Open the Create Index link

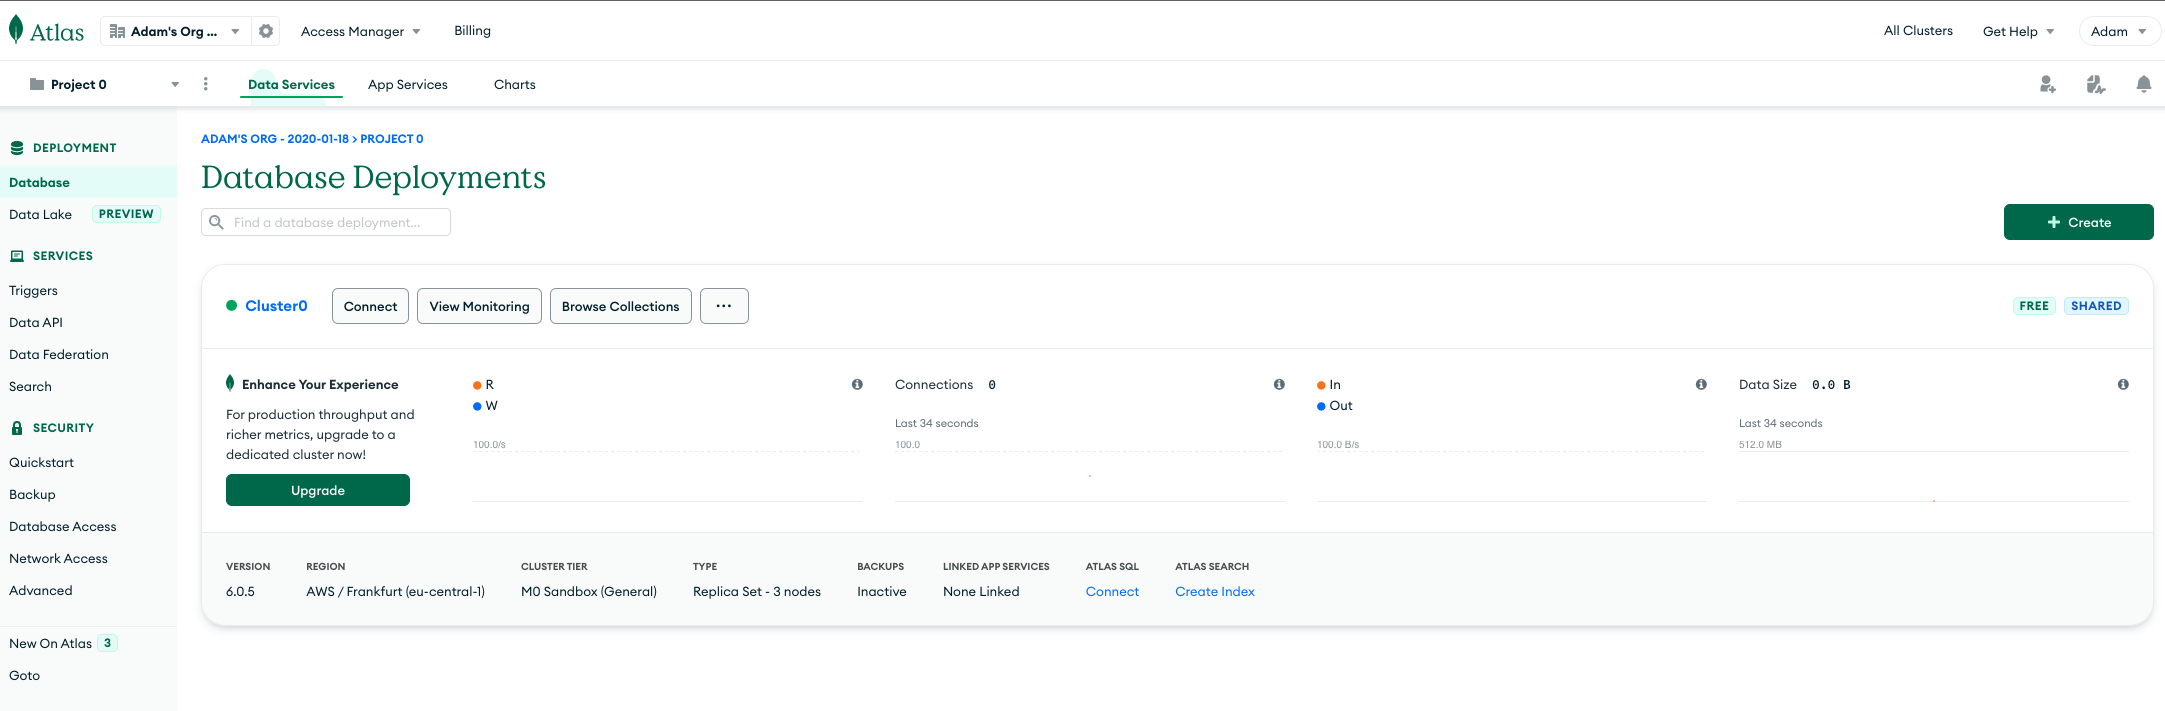1214,592
